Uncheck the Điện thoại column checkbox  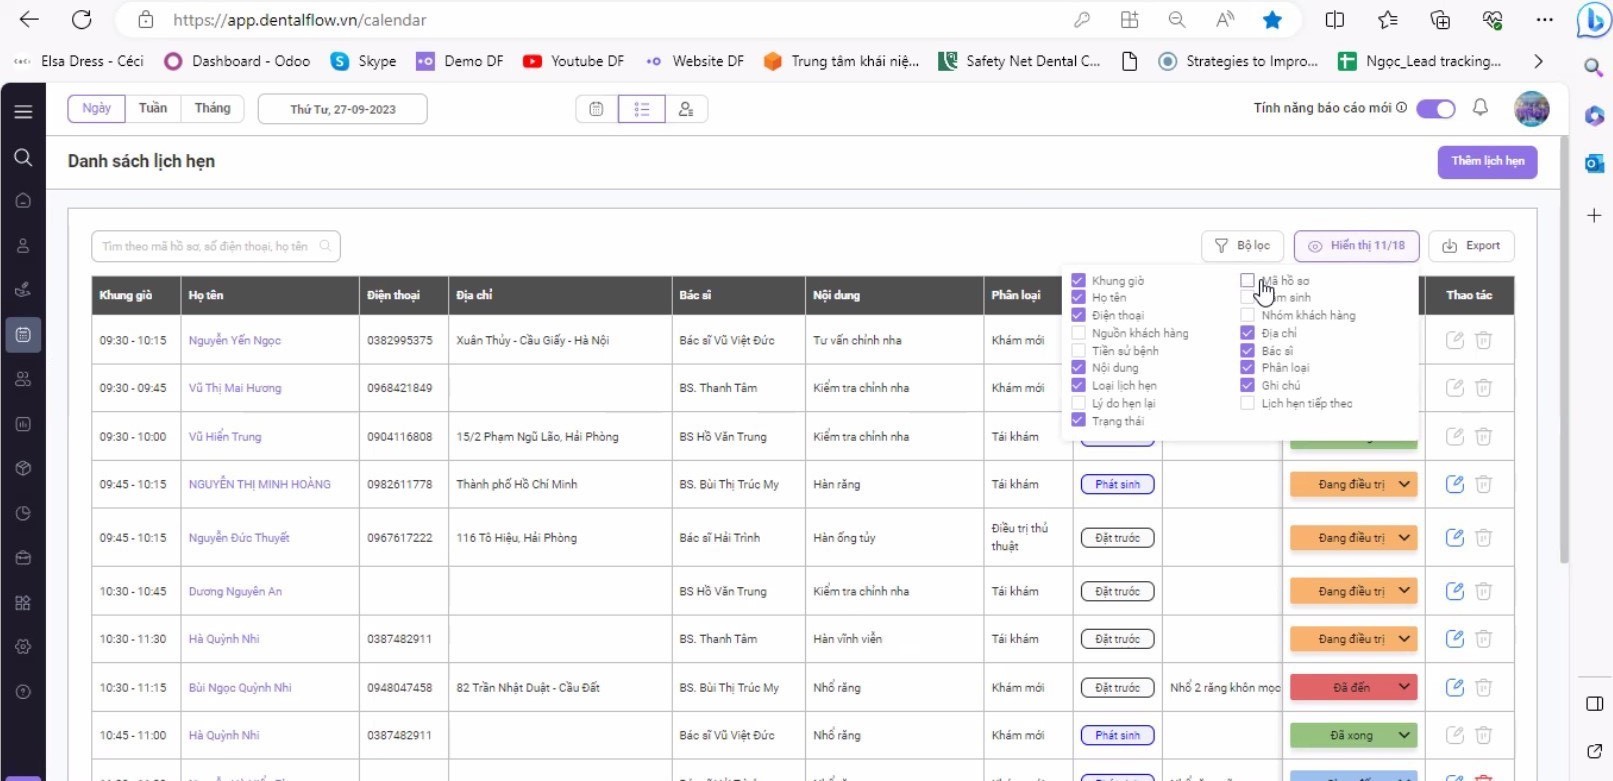(x=1078, y=315)
